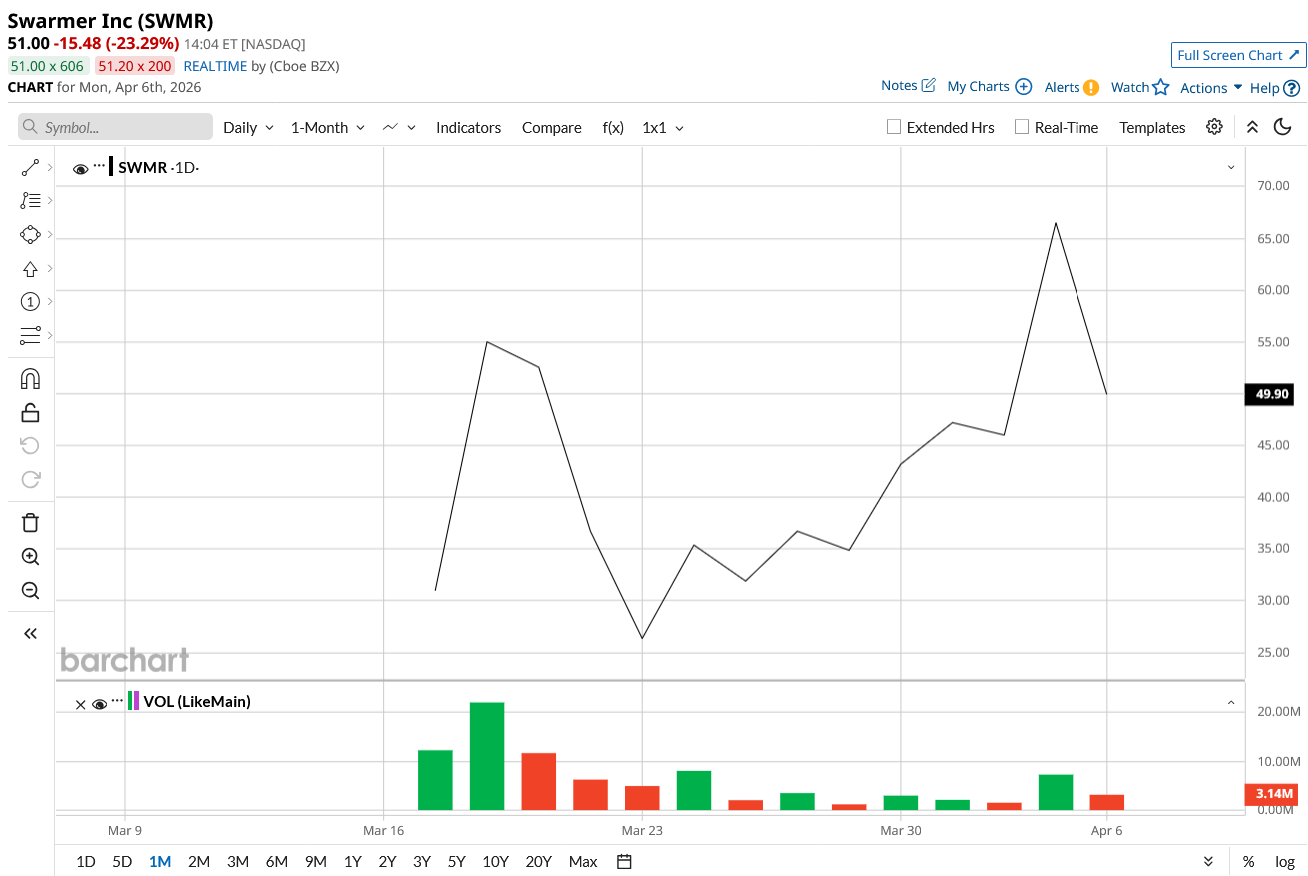Check the Real-Time checkbox
This screenshot has height=876, width=1308.
[1021, 127]
